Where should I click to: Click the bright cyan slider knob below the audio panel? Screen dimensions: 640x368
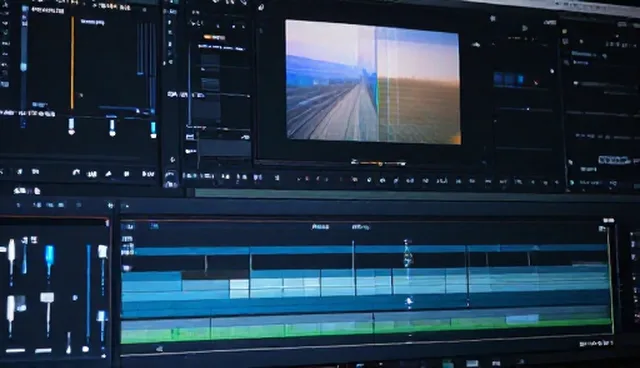[153, 129]
